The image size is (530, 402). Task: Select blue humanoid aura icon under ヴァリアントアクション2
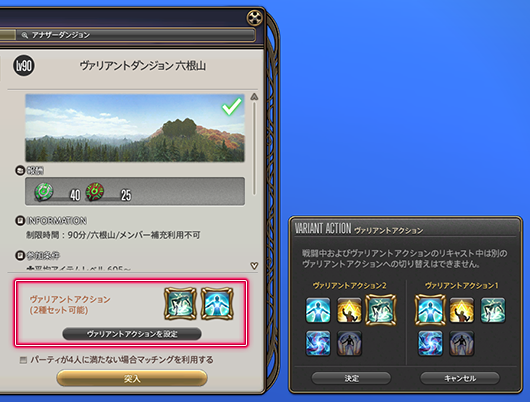click(x=318, y=310)
